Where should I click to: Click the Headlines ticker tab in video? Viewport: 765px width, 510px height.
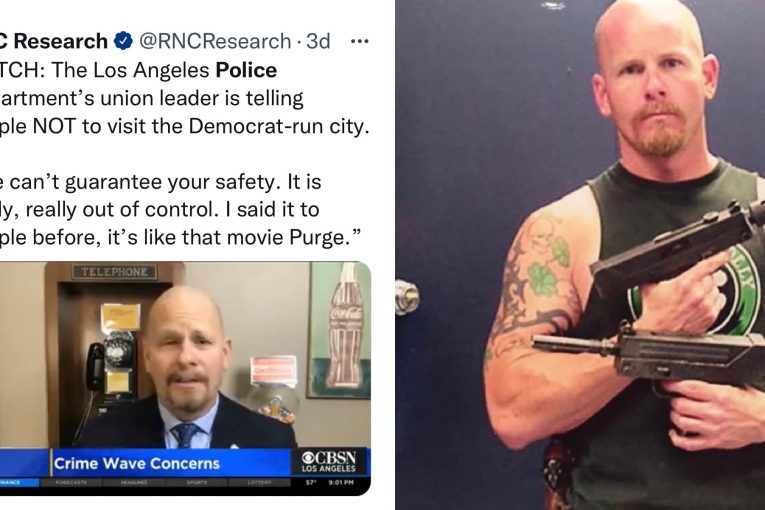134,483
